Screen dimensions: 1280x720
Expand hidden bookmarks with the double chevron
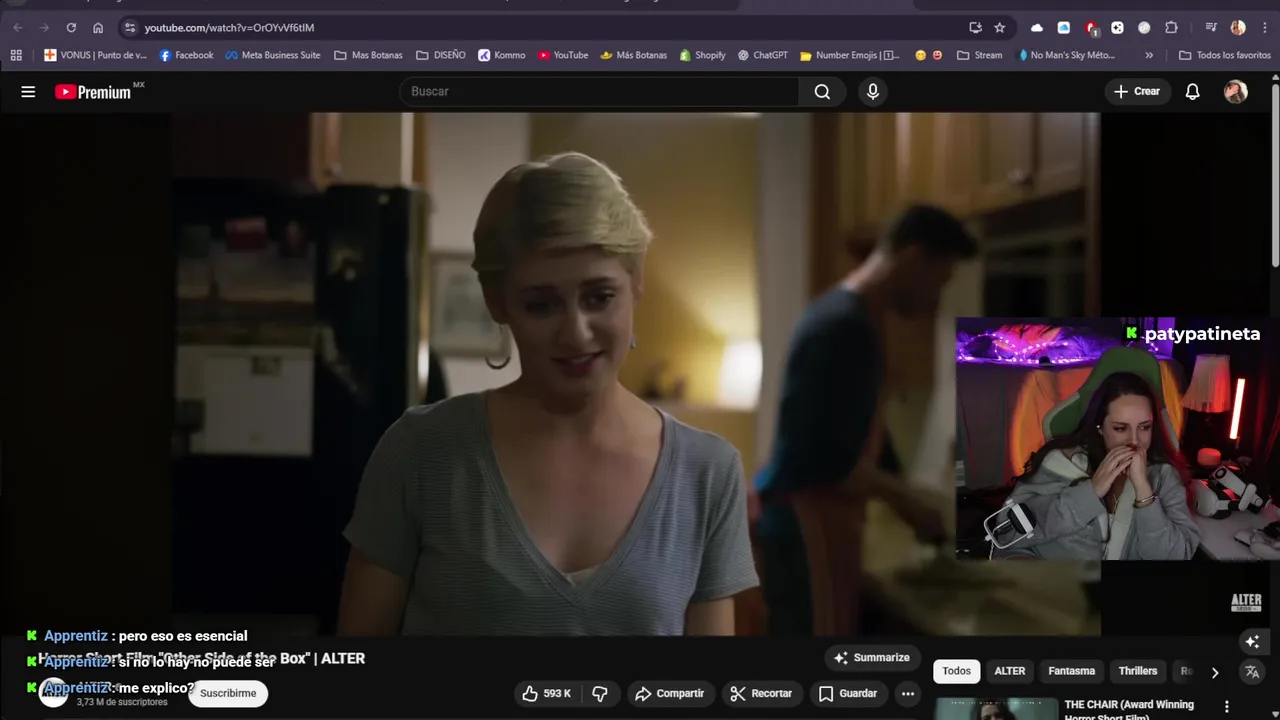1149,55
